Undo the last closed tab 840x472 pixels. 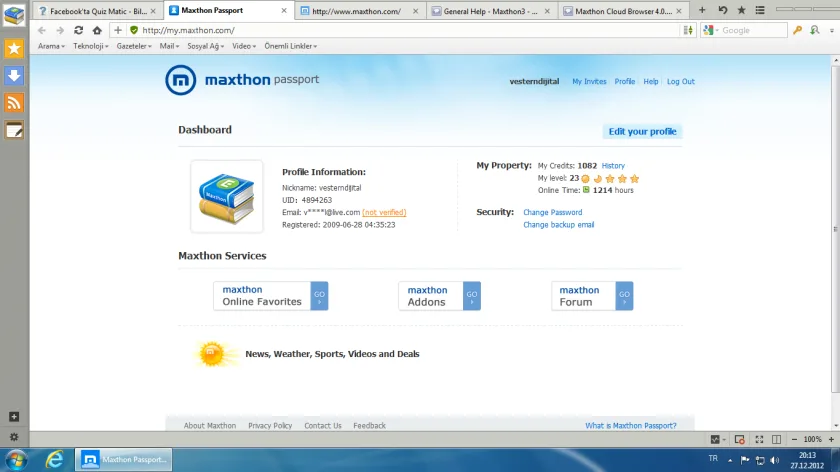[x=723, y=10]
